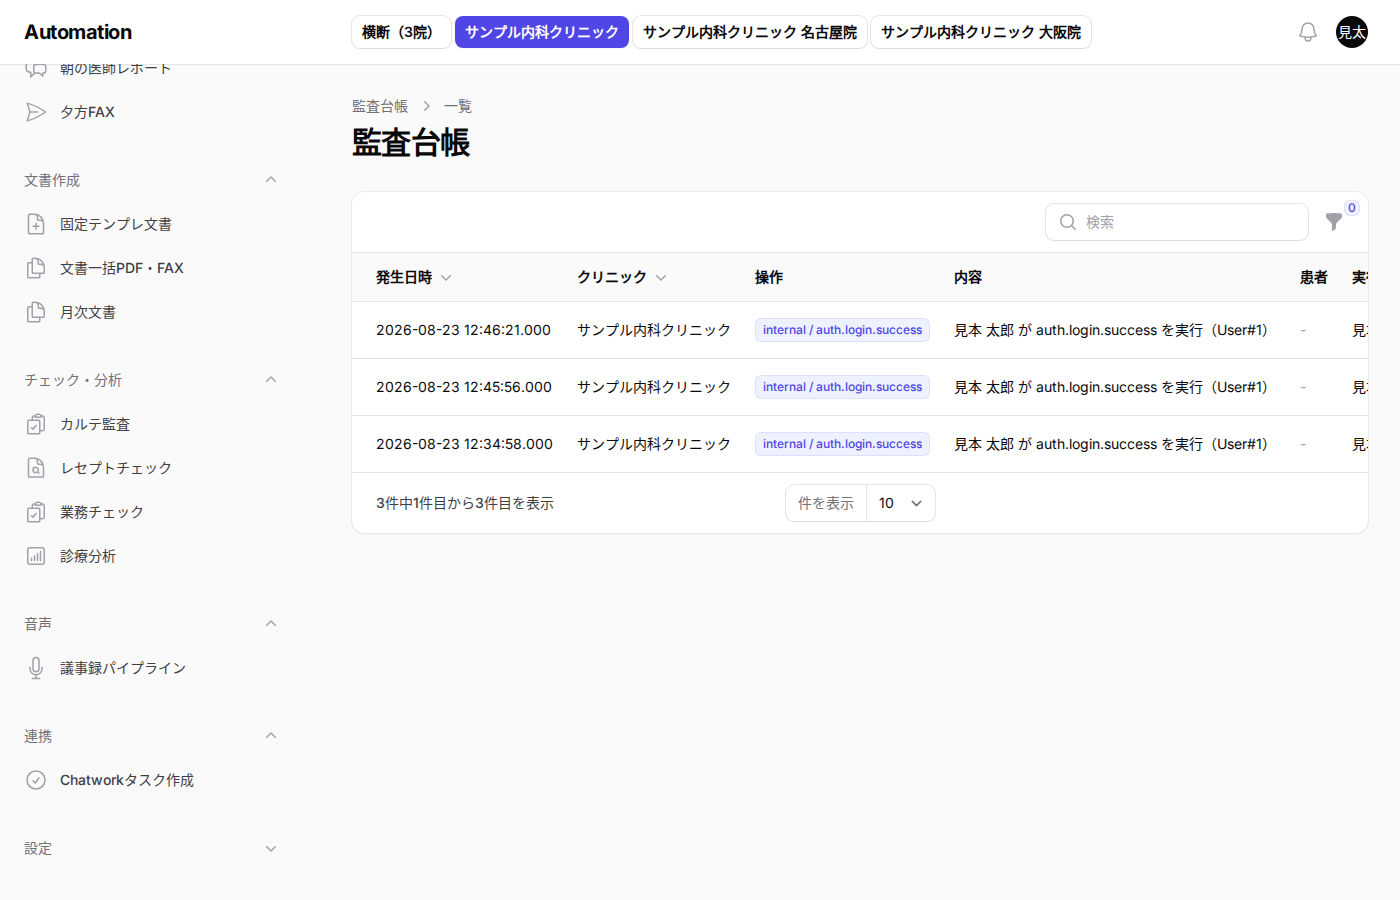1400x900 pixels.
Task: Click the 3件中1件目から3件目を表示 pagination text
Action: click(465, 503)
